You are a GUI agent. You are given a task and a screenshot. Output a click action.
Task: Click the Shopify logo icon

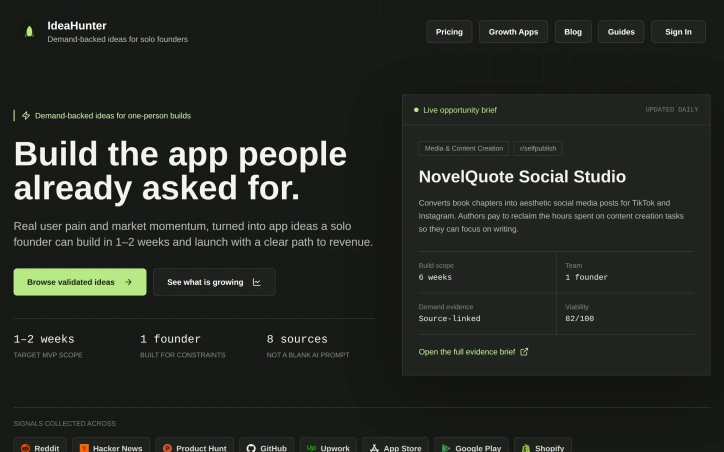click(526, 448)
